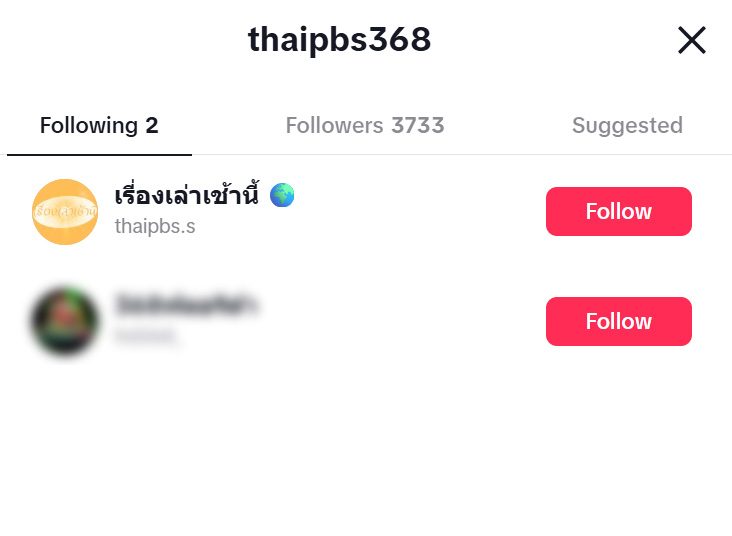Viewport: 732px width, 536px height.
Task: Open the blurred dark green avatar
Action: tap(65, 321)
